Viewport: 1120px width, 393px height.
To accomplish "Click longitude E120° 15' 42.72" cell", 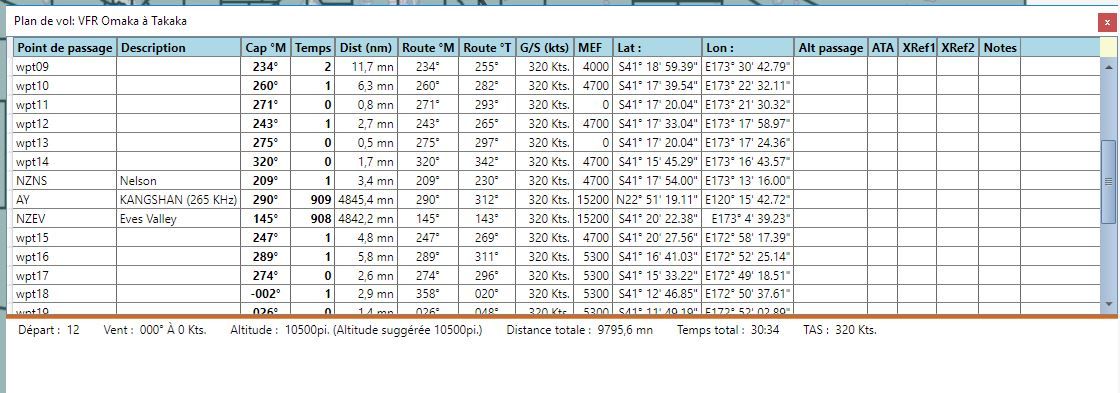I will point(748,199).
